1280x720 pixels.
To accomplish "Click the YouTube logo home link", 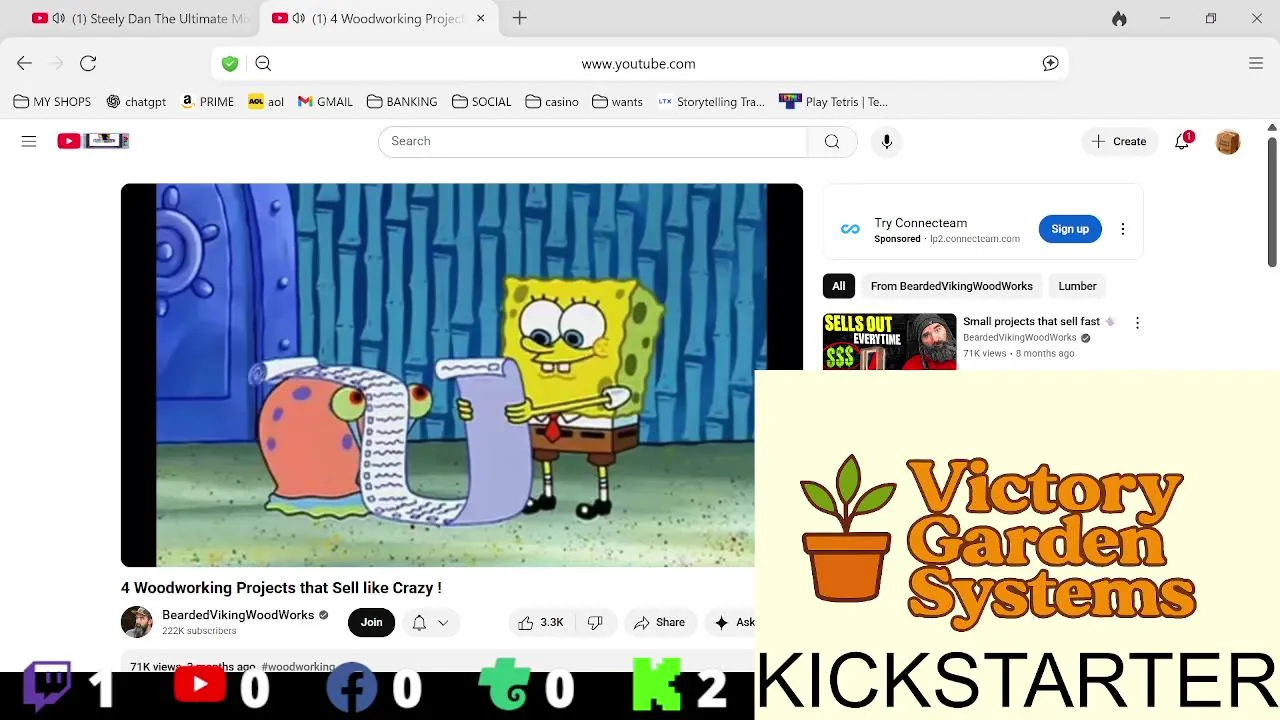I will pos(93,141).
